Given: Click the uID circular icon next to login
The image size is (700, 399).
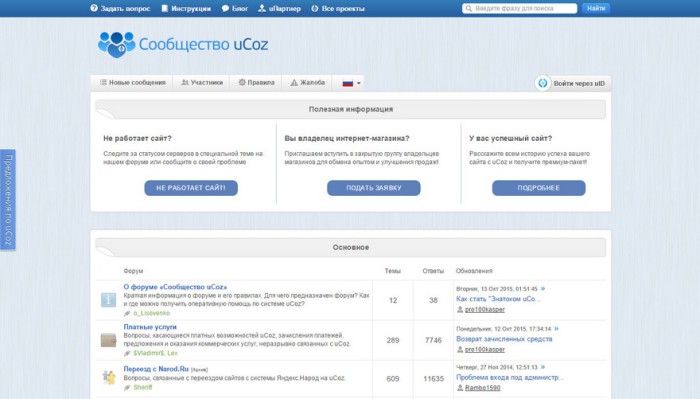Looking at the screenshot, I should 543,83.
